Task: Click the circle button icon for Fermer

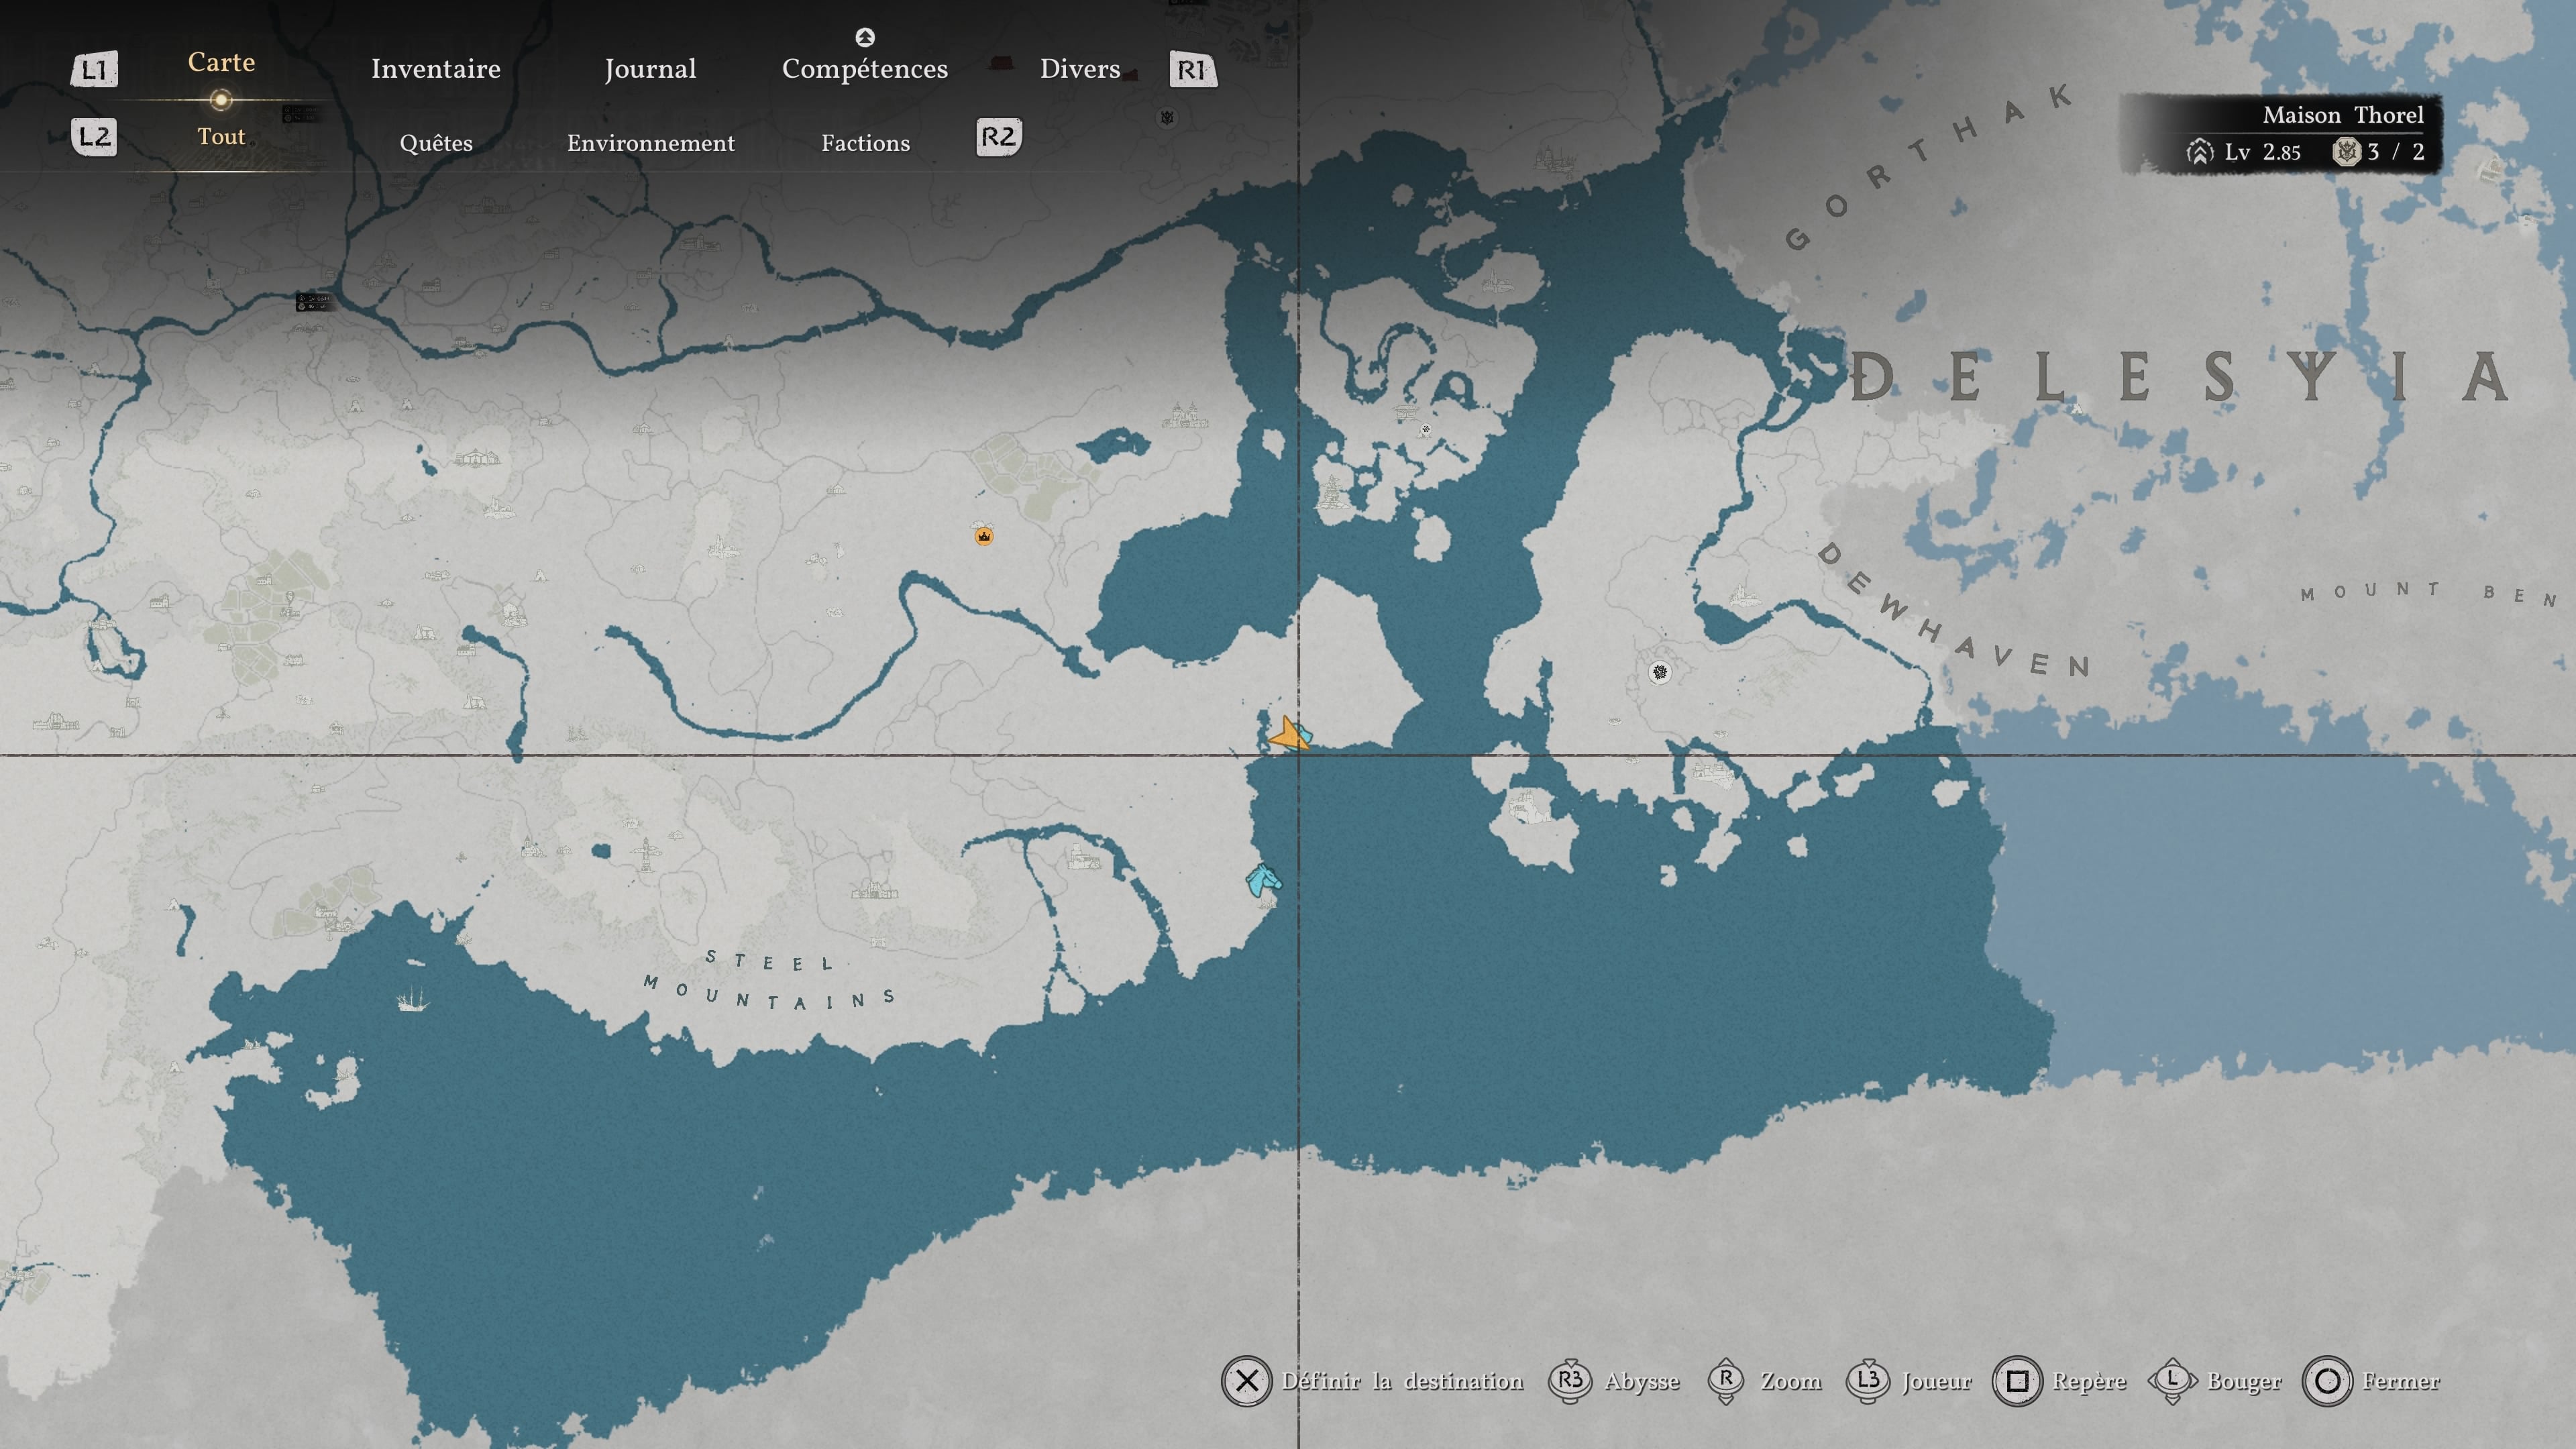Action: click(2327, 1381)
